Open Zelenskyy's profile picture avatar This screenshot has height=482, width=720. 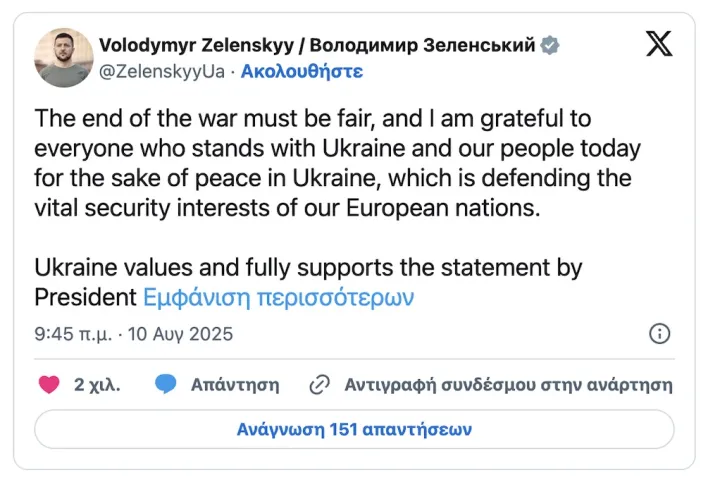click(64, 57)
